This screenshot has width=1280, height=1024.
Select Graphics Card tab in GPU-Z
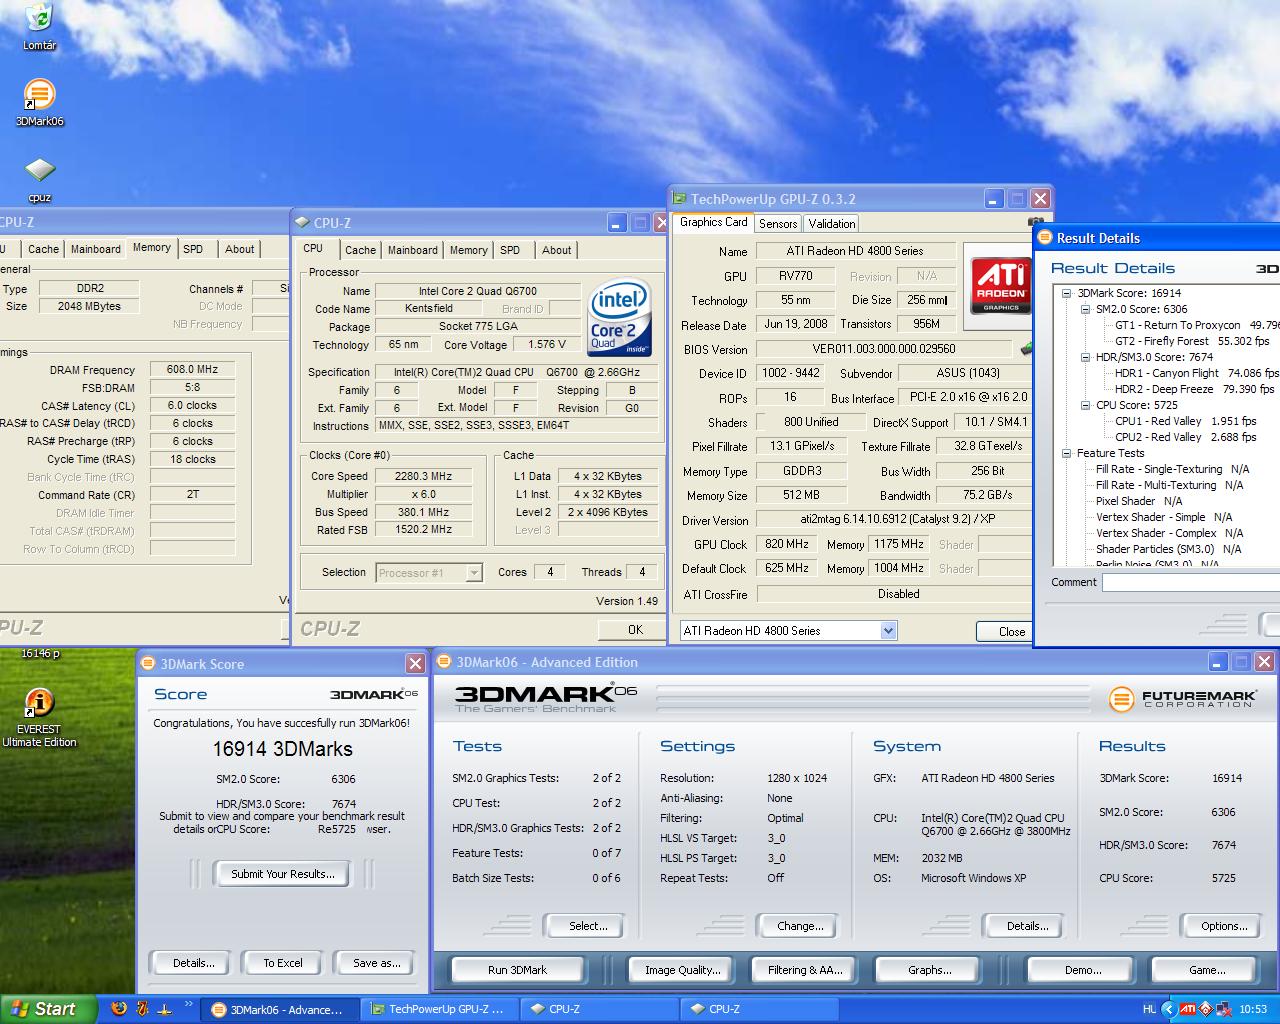(x=713, y=222)
